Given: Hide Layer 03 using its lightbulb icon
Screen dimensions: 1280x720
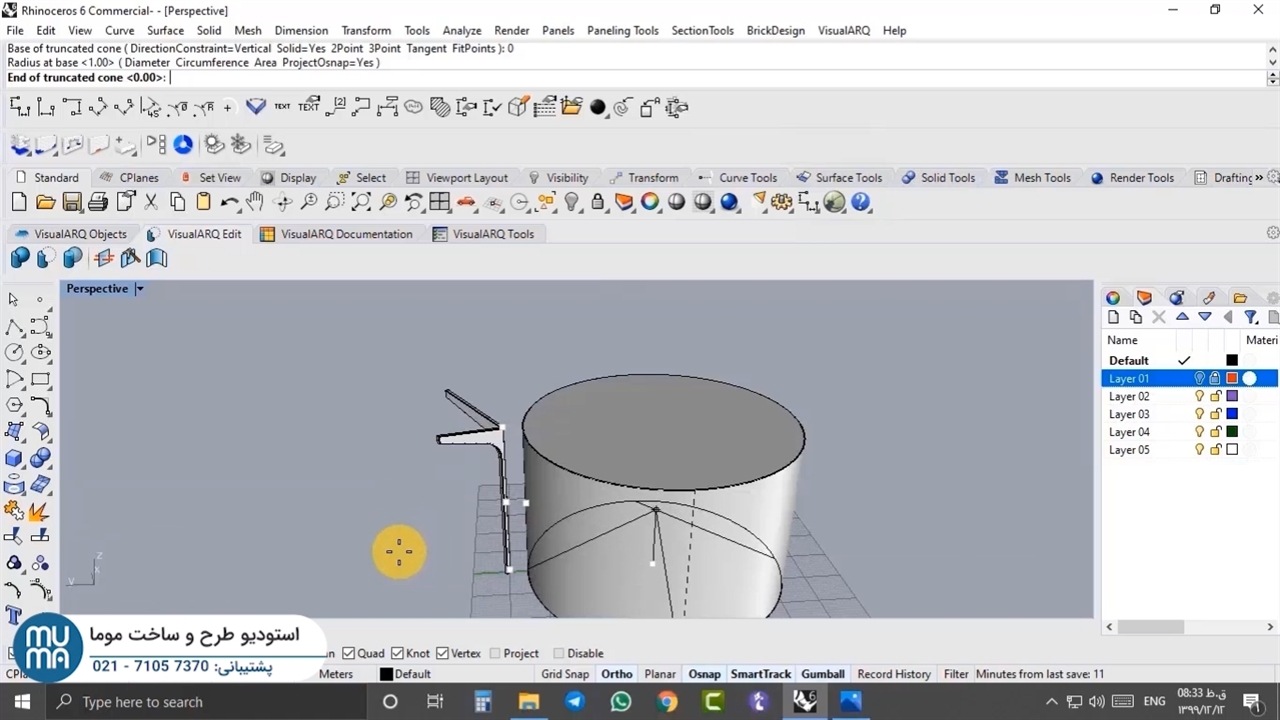Looking at the screenshot, I should tap(1199, 414).
